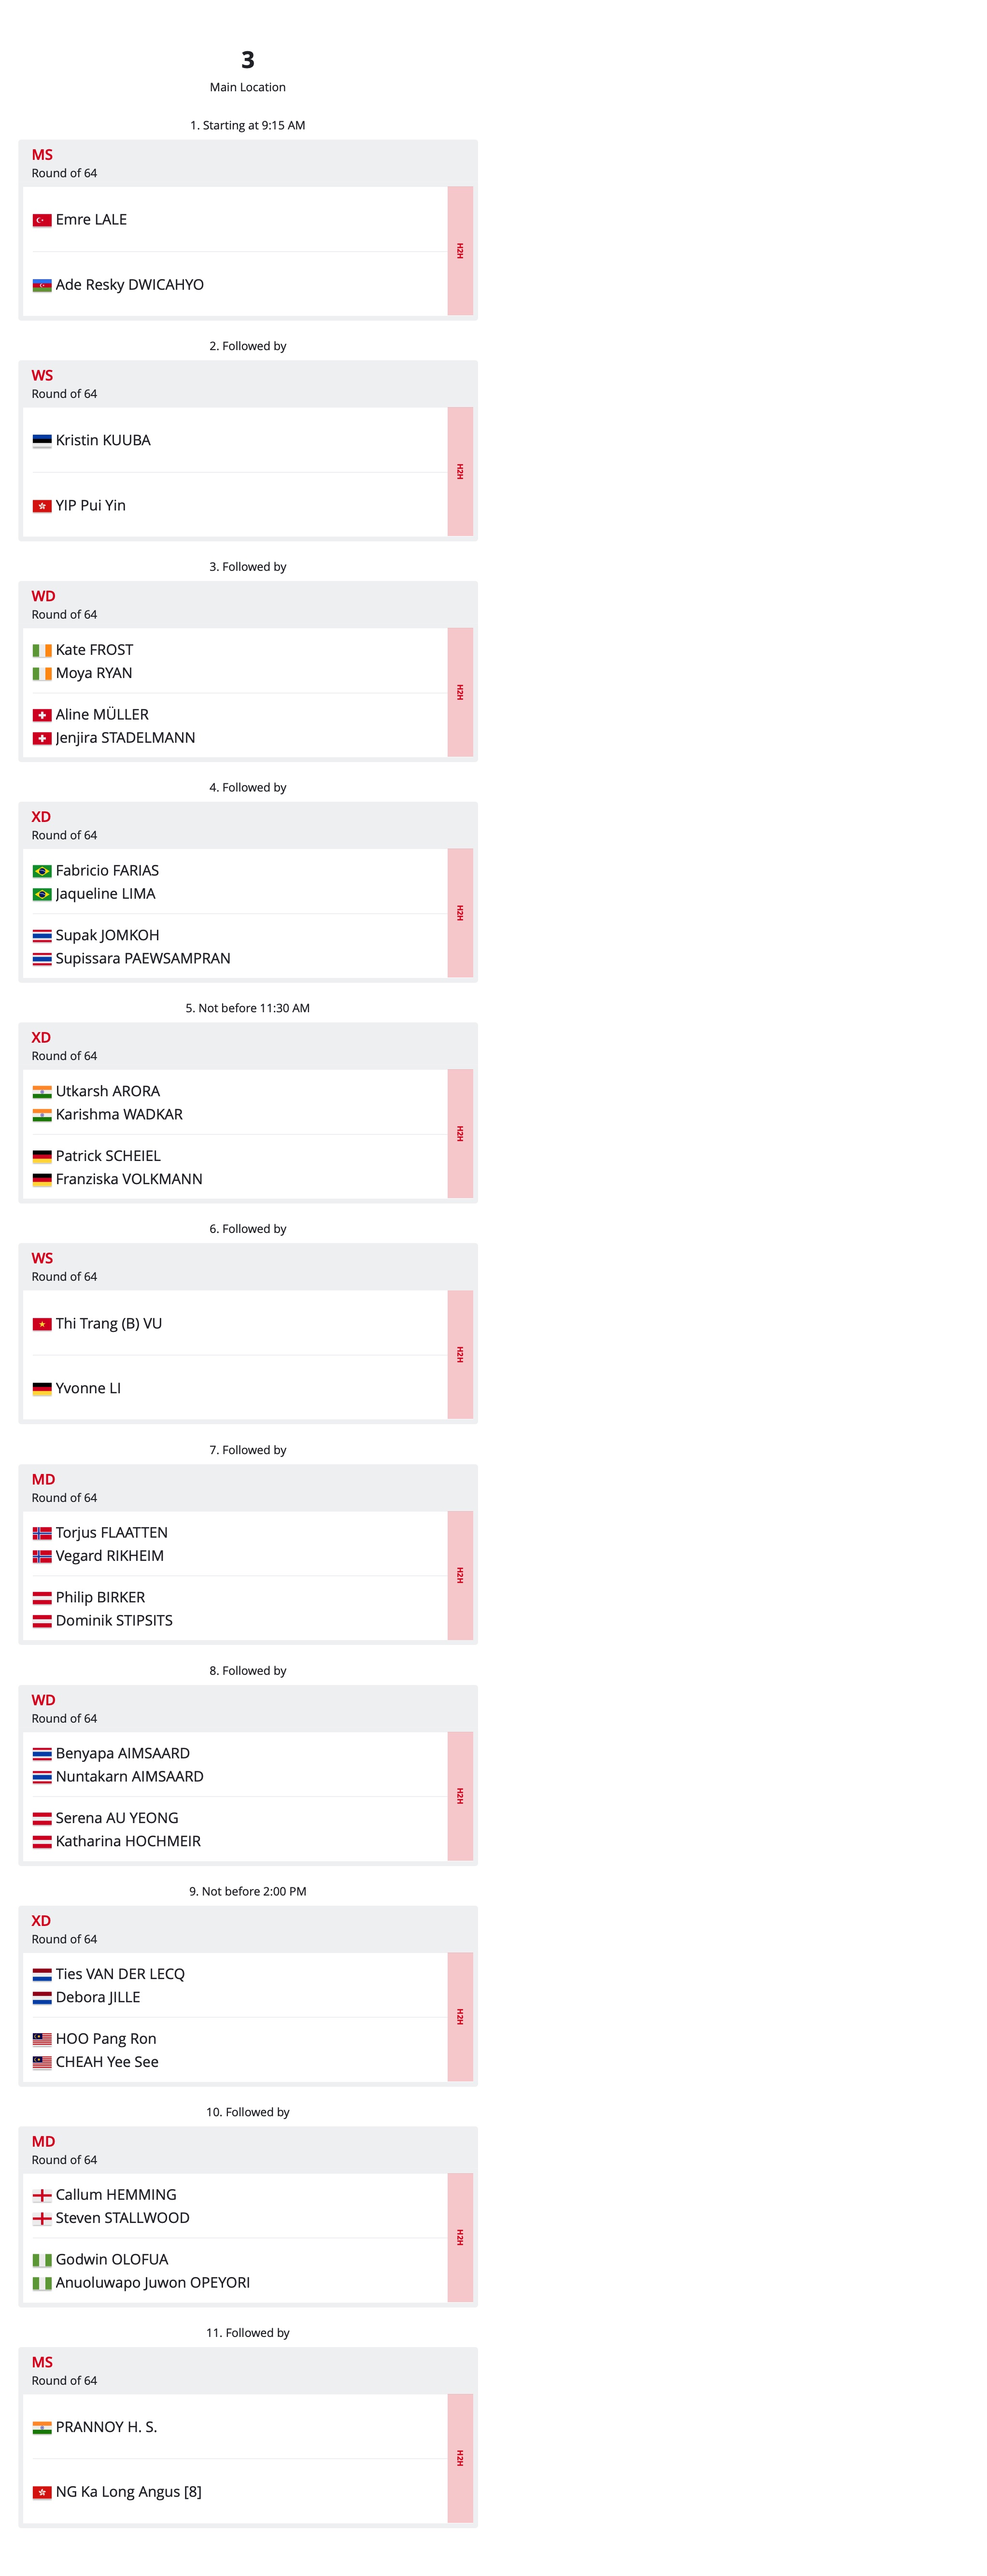Open player NG Ka Long Angus

118,2492
